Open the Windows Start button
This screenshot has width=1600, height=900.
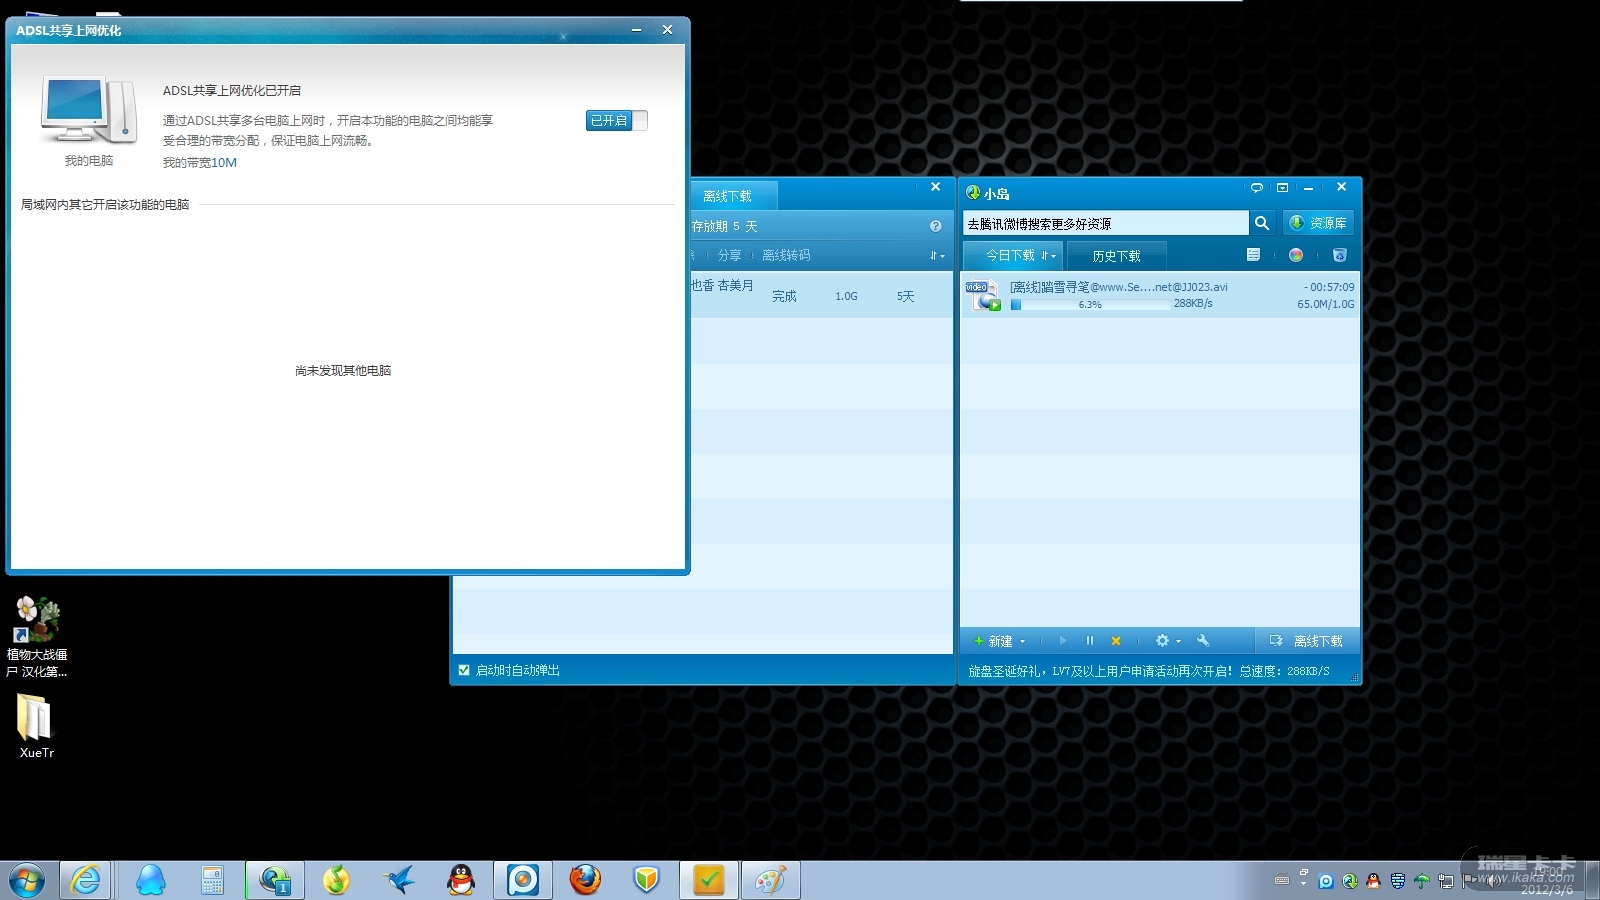[27, 880]
